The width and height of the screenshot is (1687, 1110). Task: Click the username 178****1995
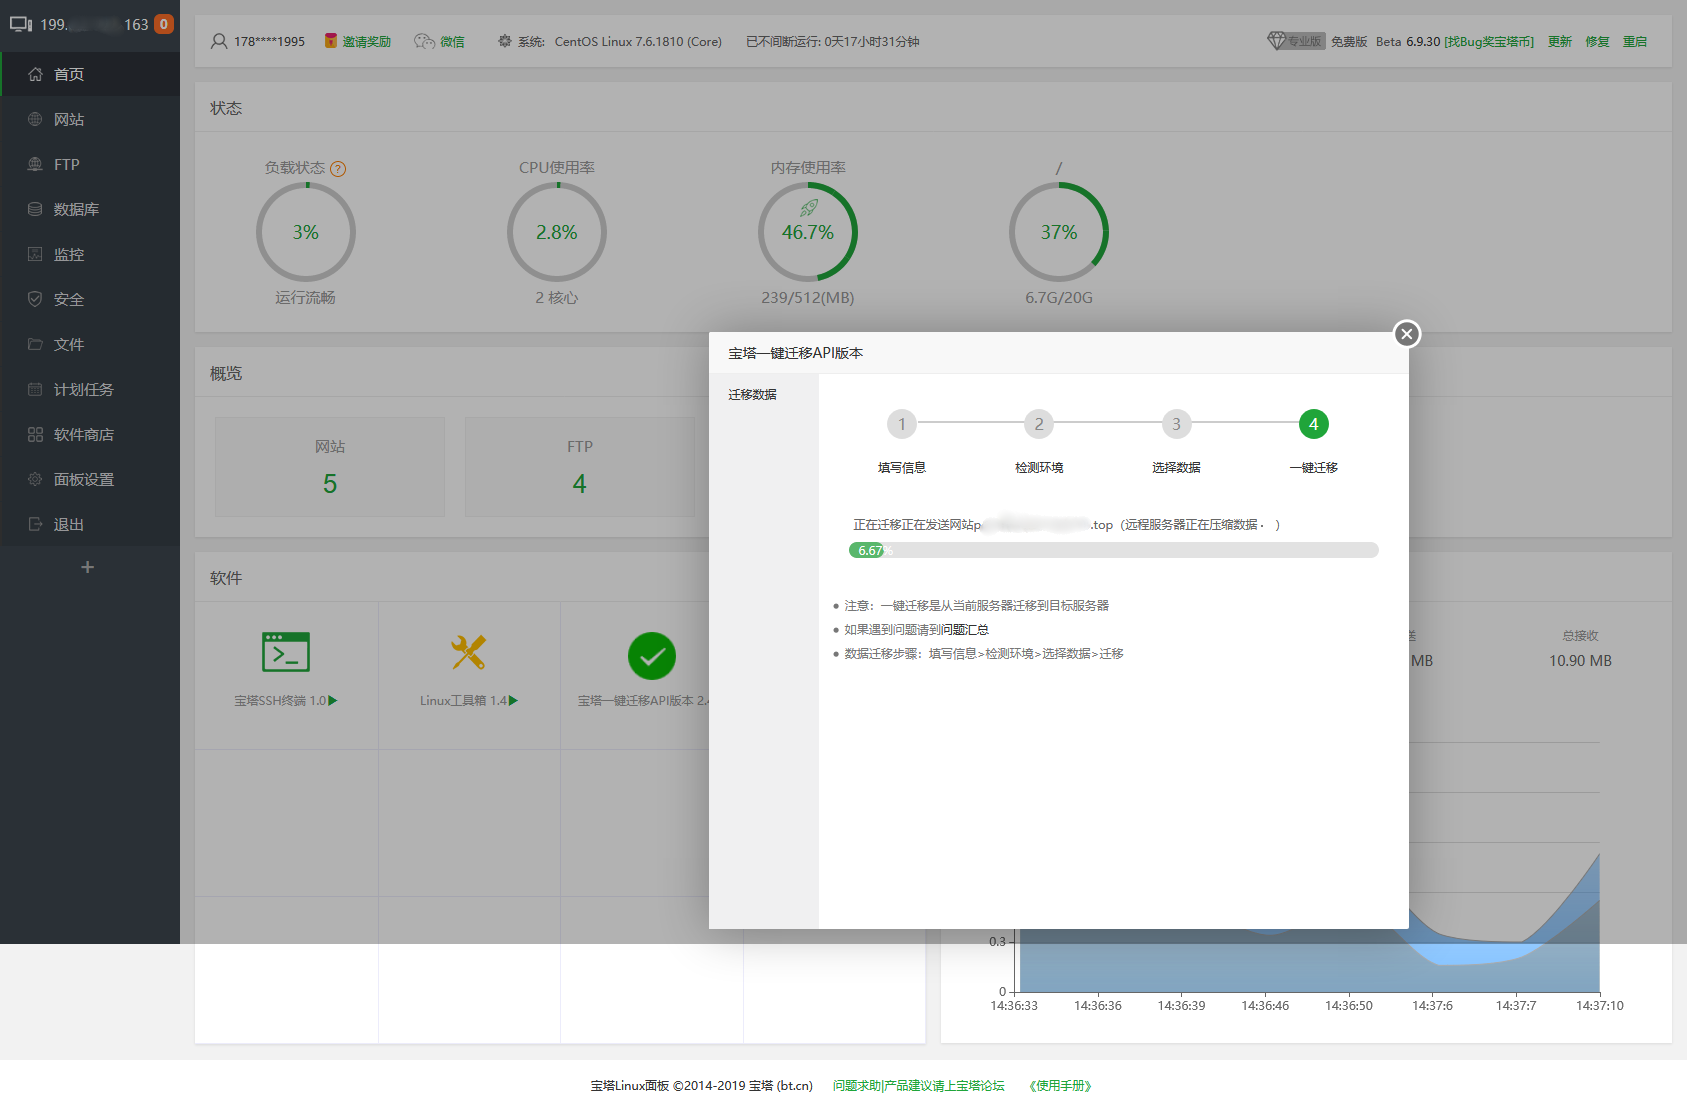click(x=270, y=41)
